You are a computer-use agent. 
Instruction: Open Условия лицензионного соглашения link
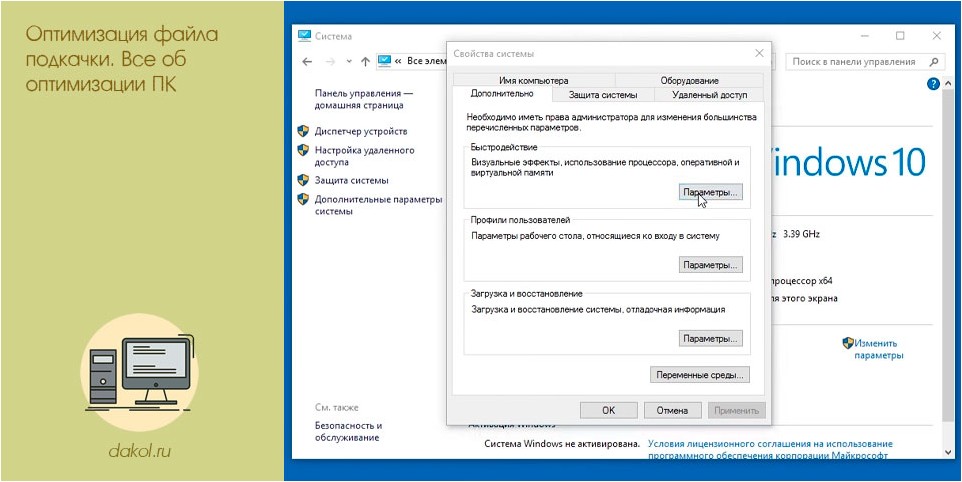pyautogui.click(x=770, y=449)
